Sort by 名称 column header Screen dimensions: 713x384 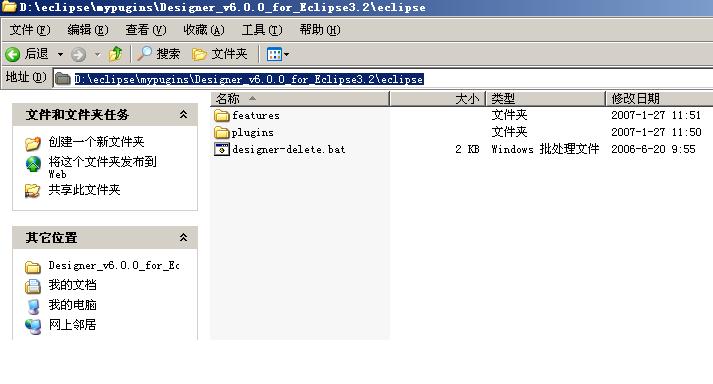[x=300, y=98]
